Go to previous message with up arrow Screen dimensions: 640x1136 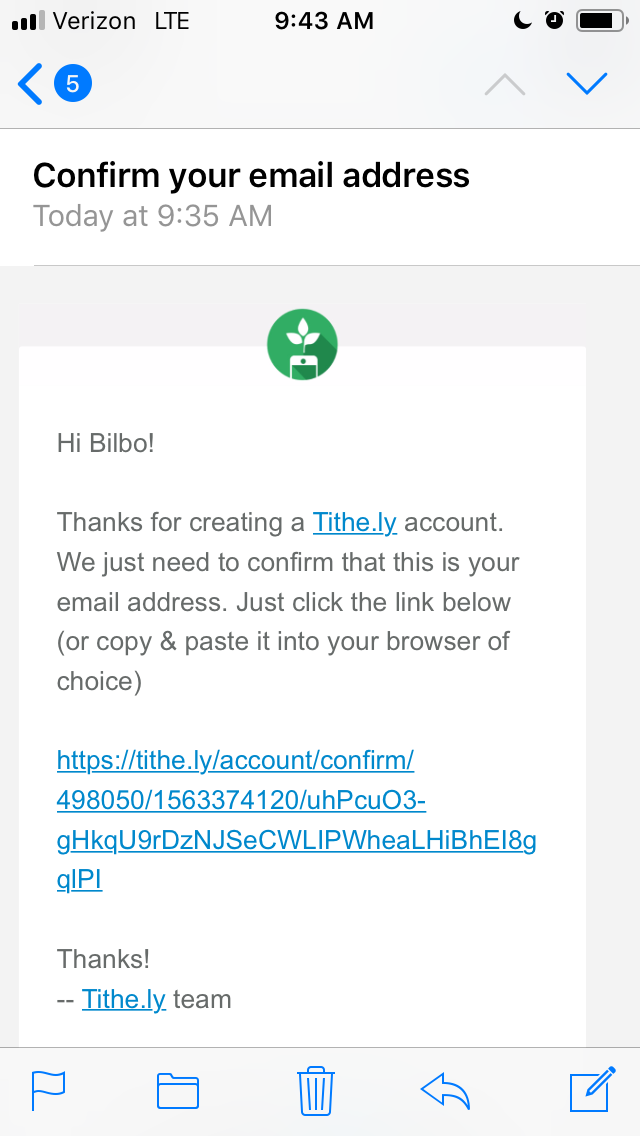coord(505,85)
